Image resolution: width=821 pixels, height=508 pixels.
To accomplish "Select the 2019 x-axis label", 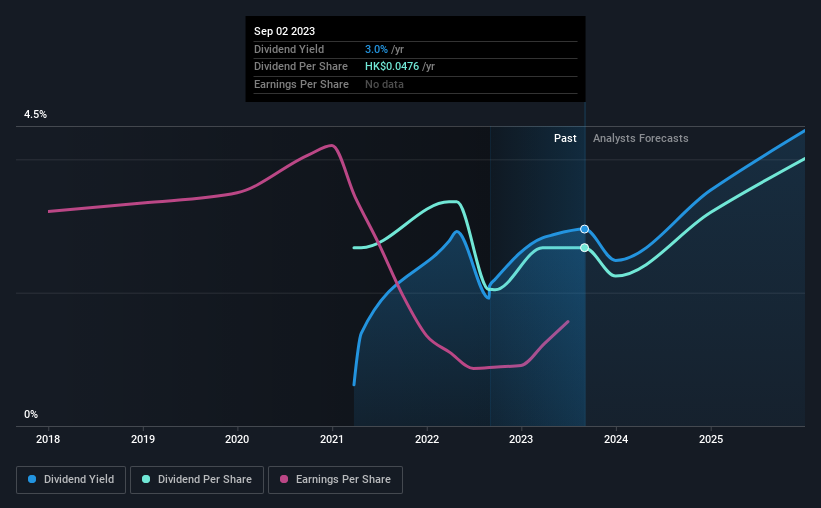I will pyautogui.click(x=142, y=439).
